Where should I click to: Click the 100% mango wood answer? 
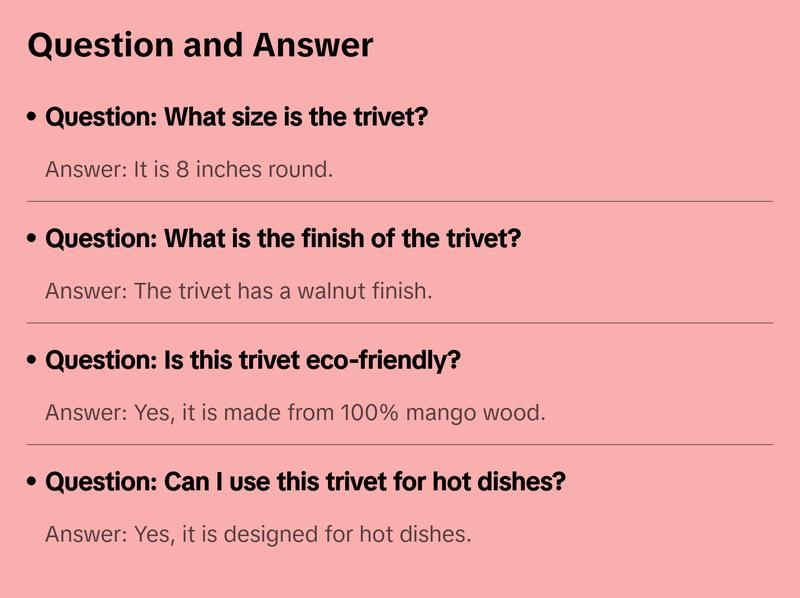295,412
